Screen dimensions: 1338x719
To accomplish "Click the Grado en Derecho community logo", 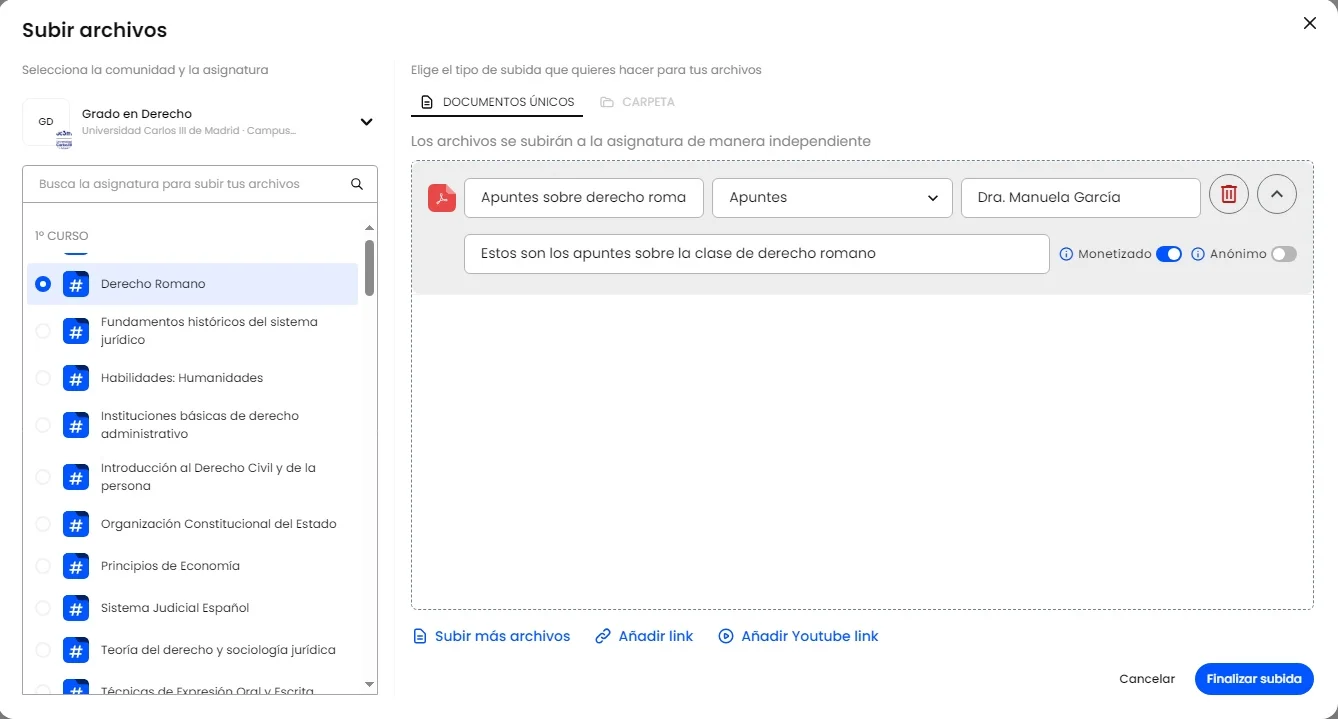I will pyautogui.click(x=46, y=122).
